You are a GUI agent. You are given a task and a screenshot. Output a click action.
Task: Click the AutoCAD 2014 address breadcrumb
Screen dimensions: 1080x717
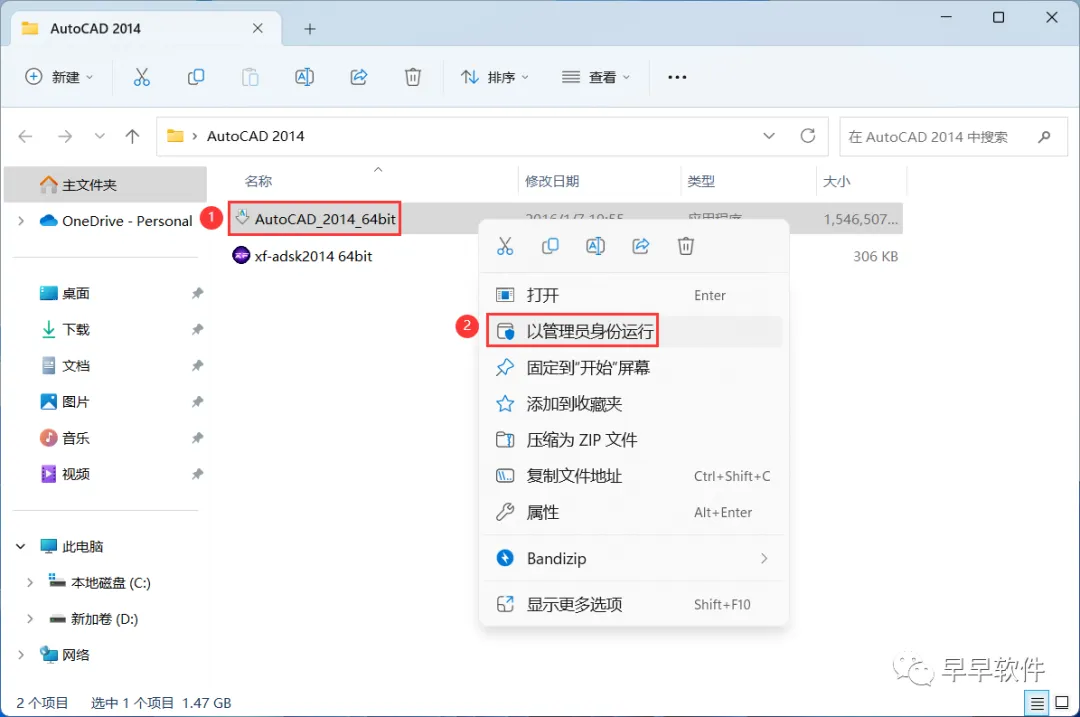pos(256,136)
